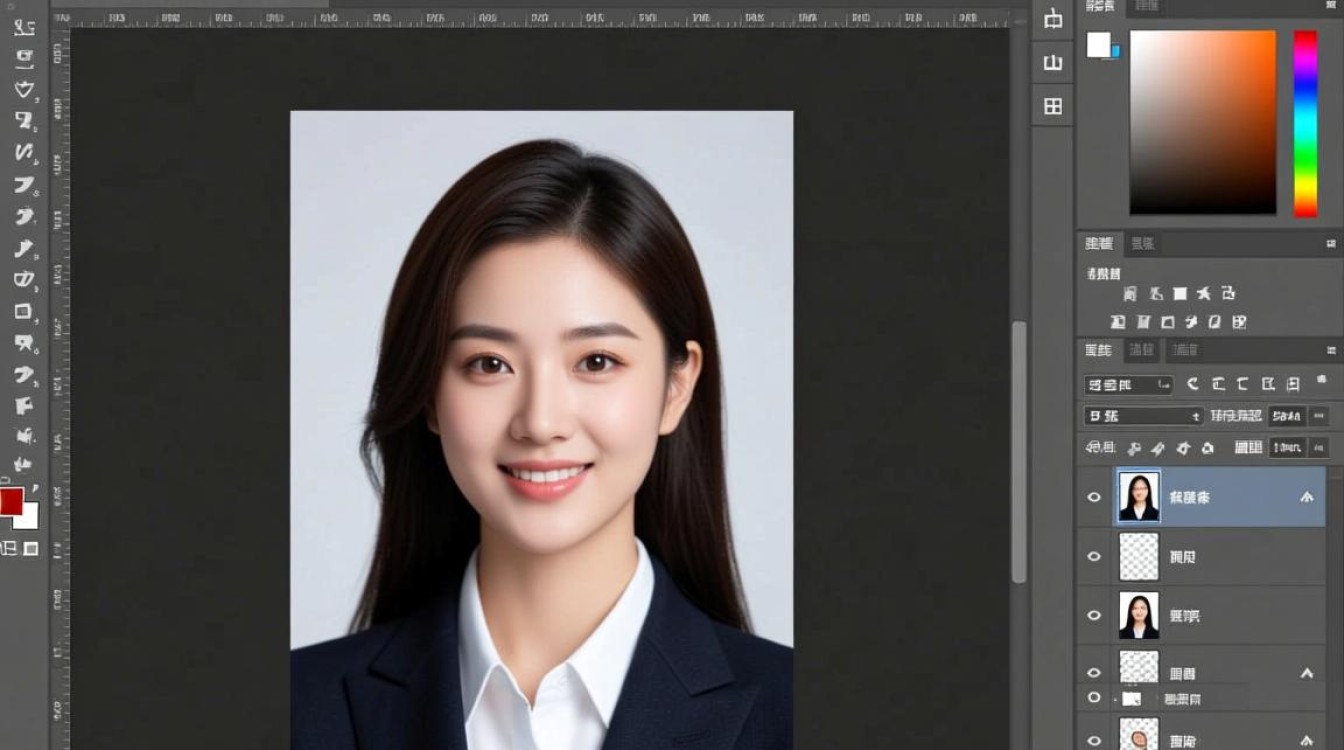Hide the third layer with portrait thumbnail
The image size is (1344, 750).
pos(1094,616)
